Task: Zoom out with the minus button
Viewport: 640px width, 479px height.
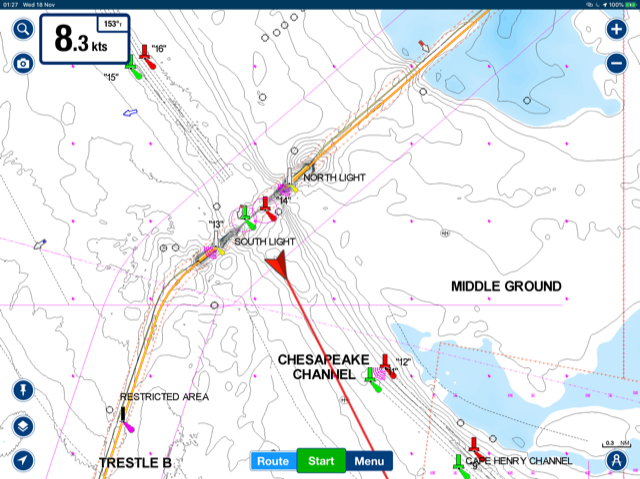Action: (x=617, y=63)
